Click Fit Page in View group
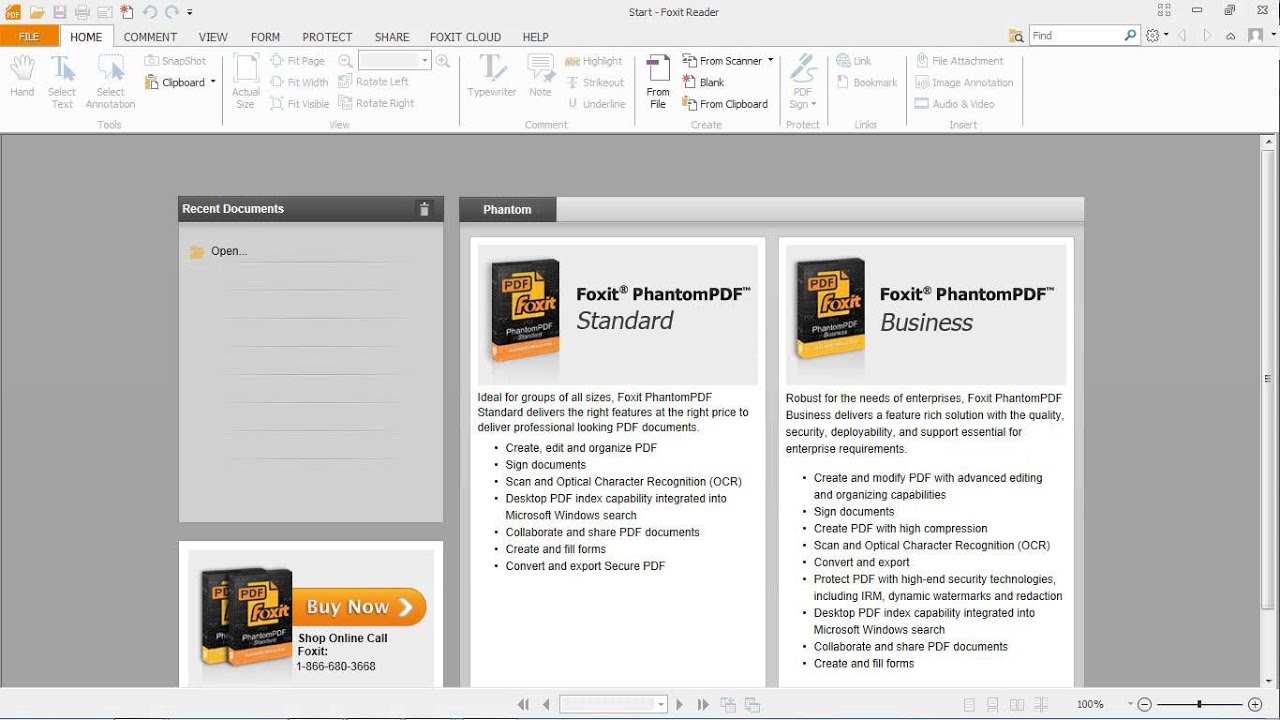The height and width of the screenshot is (720, 1280). click(297, 61)
